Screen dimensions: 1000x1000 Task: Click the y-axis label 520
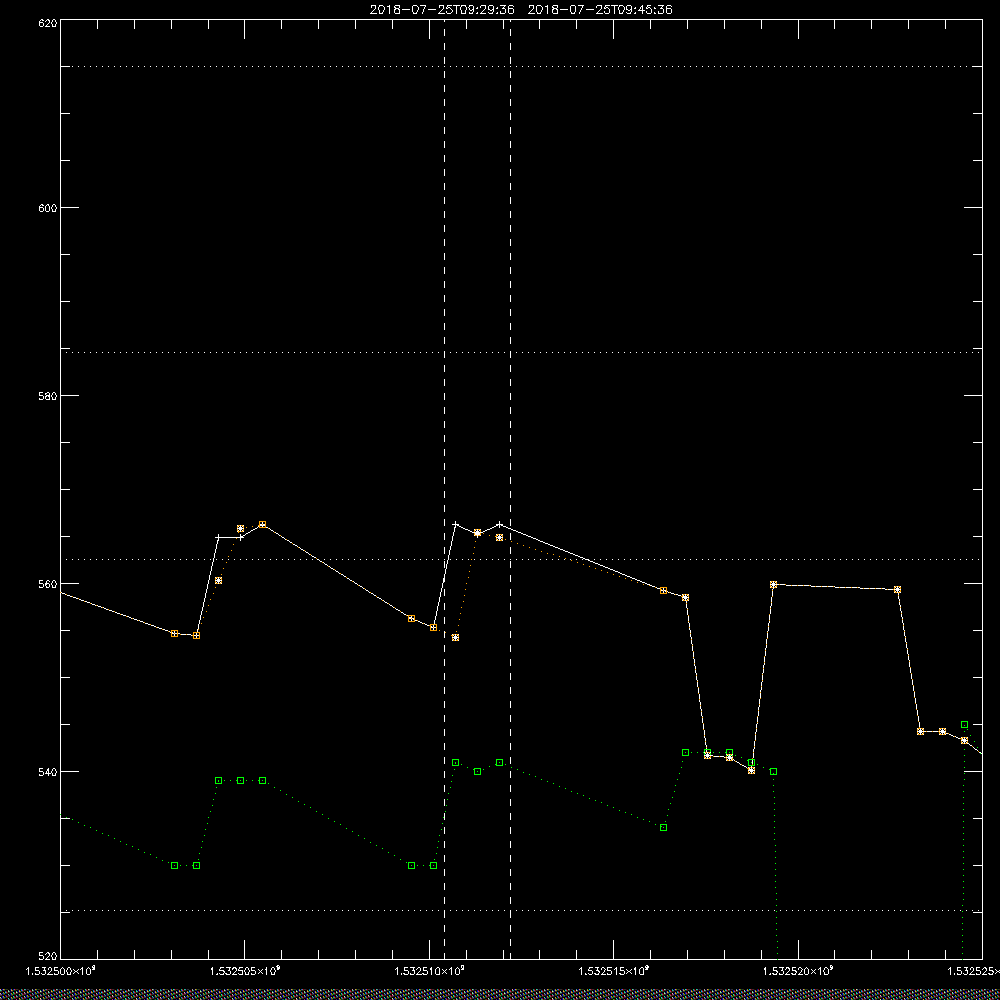(x=48, y=957)
